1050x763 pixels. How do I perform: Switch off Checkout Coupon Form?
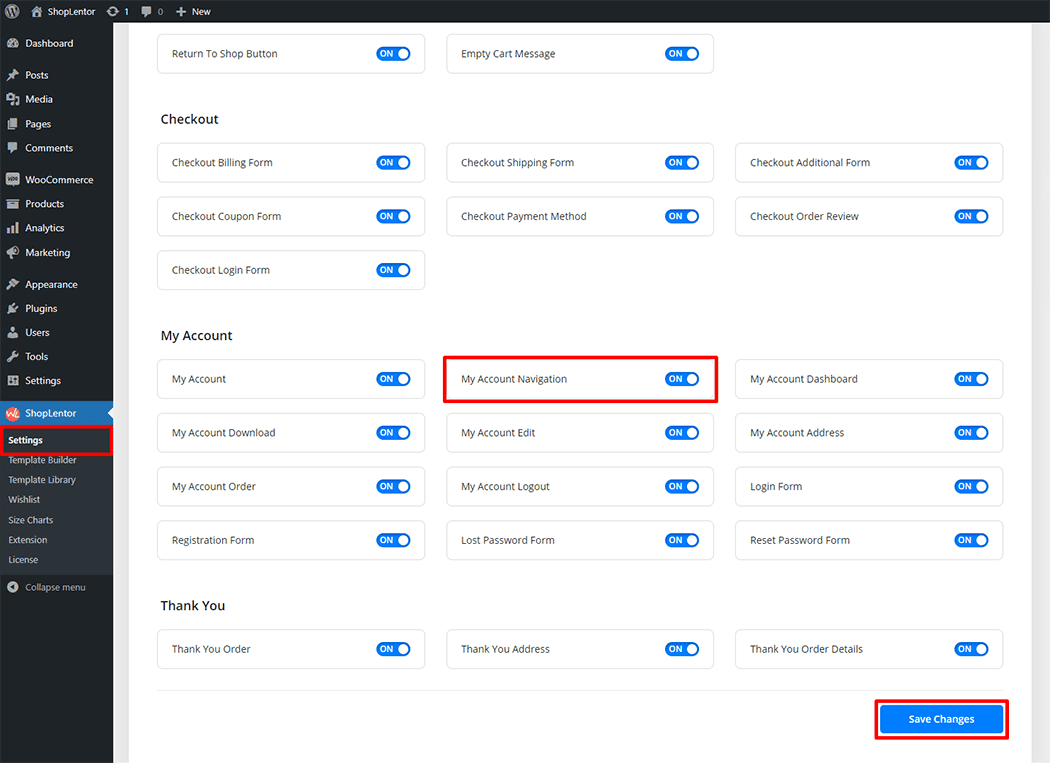click(x=393, y=216)
